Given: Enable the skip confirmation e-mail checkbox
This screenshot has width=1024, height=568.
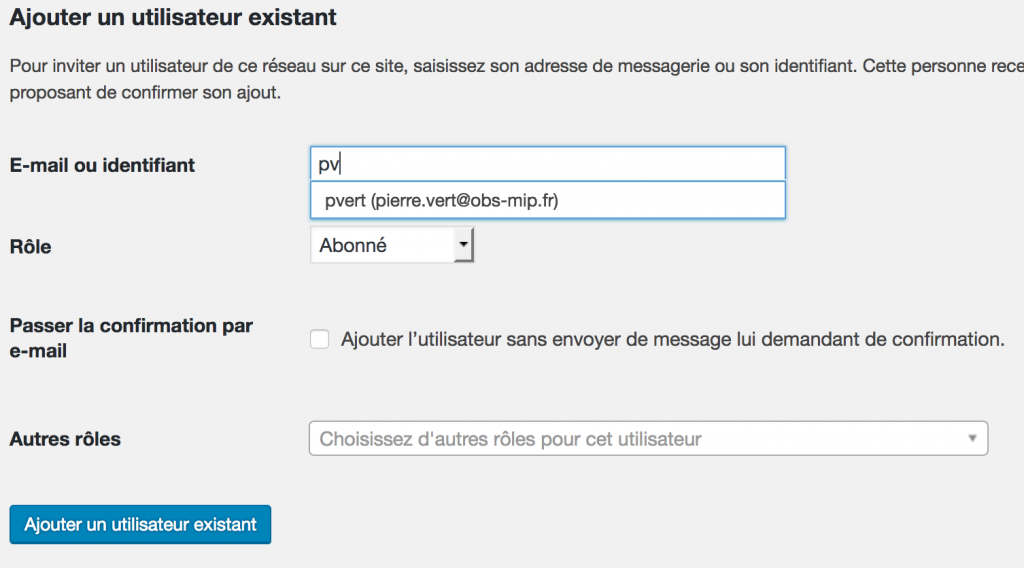Looking at the screenshot, I should 319,339.
